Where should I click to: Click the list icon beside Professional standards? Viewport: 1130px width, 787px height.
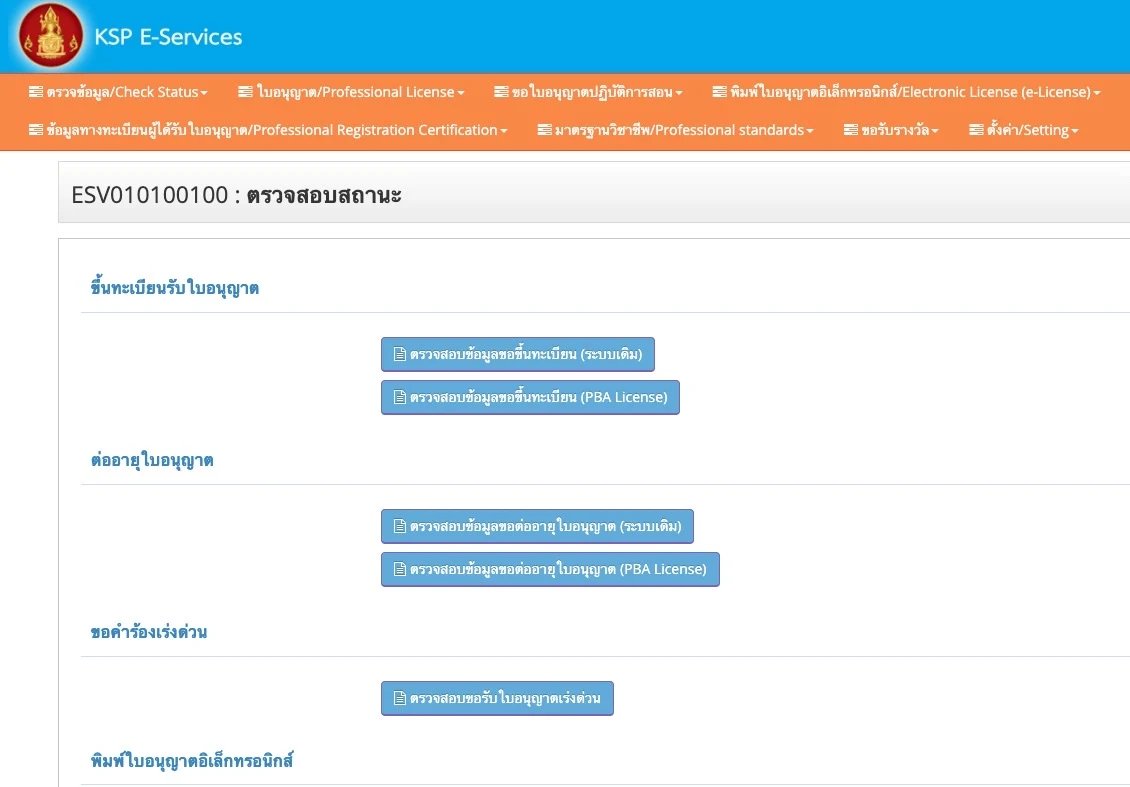(544, 130)
